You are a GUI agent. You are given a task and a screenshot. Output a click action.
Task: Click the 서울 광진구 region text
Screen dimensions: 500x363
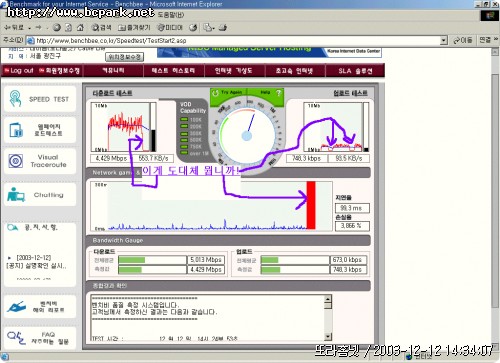tap(45, 56)
